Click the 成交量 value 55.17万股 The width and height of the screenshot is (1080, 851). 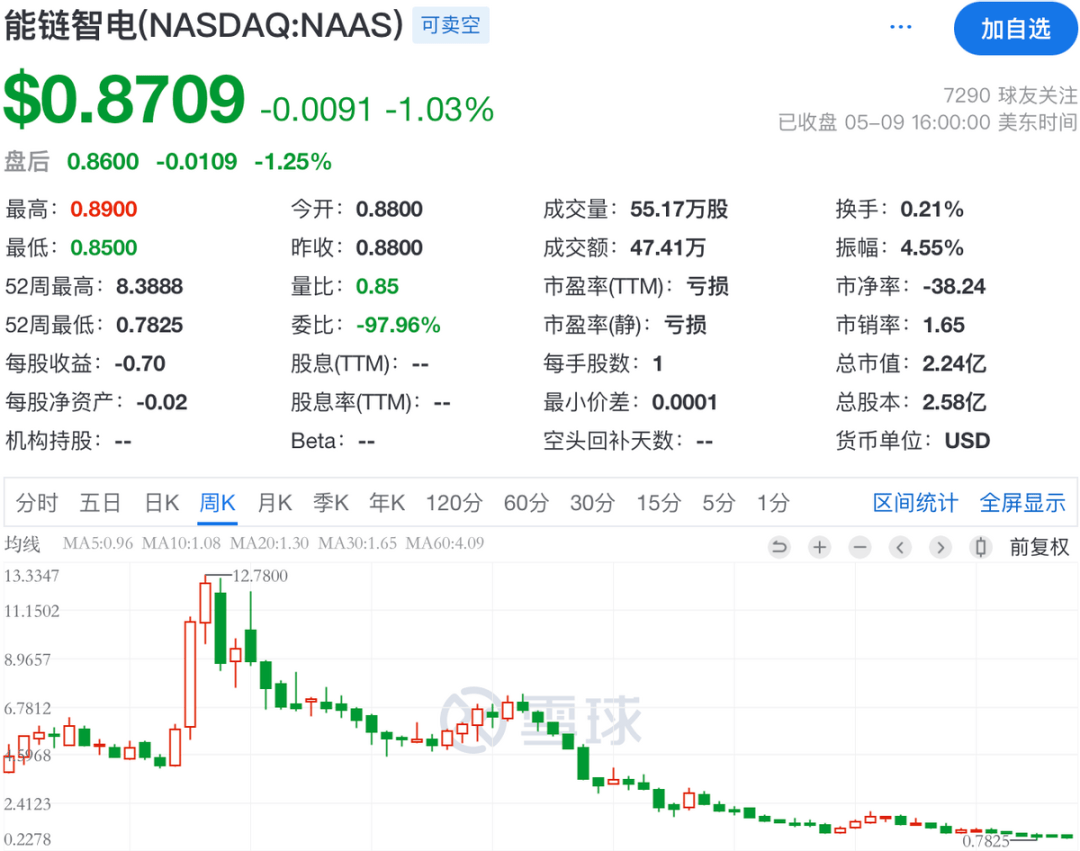tap(679, 209)
